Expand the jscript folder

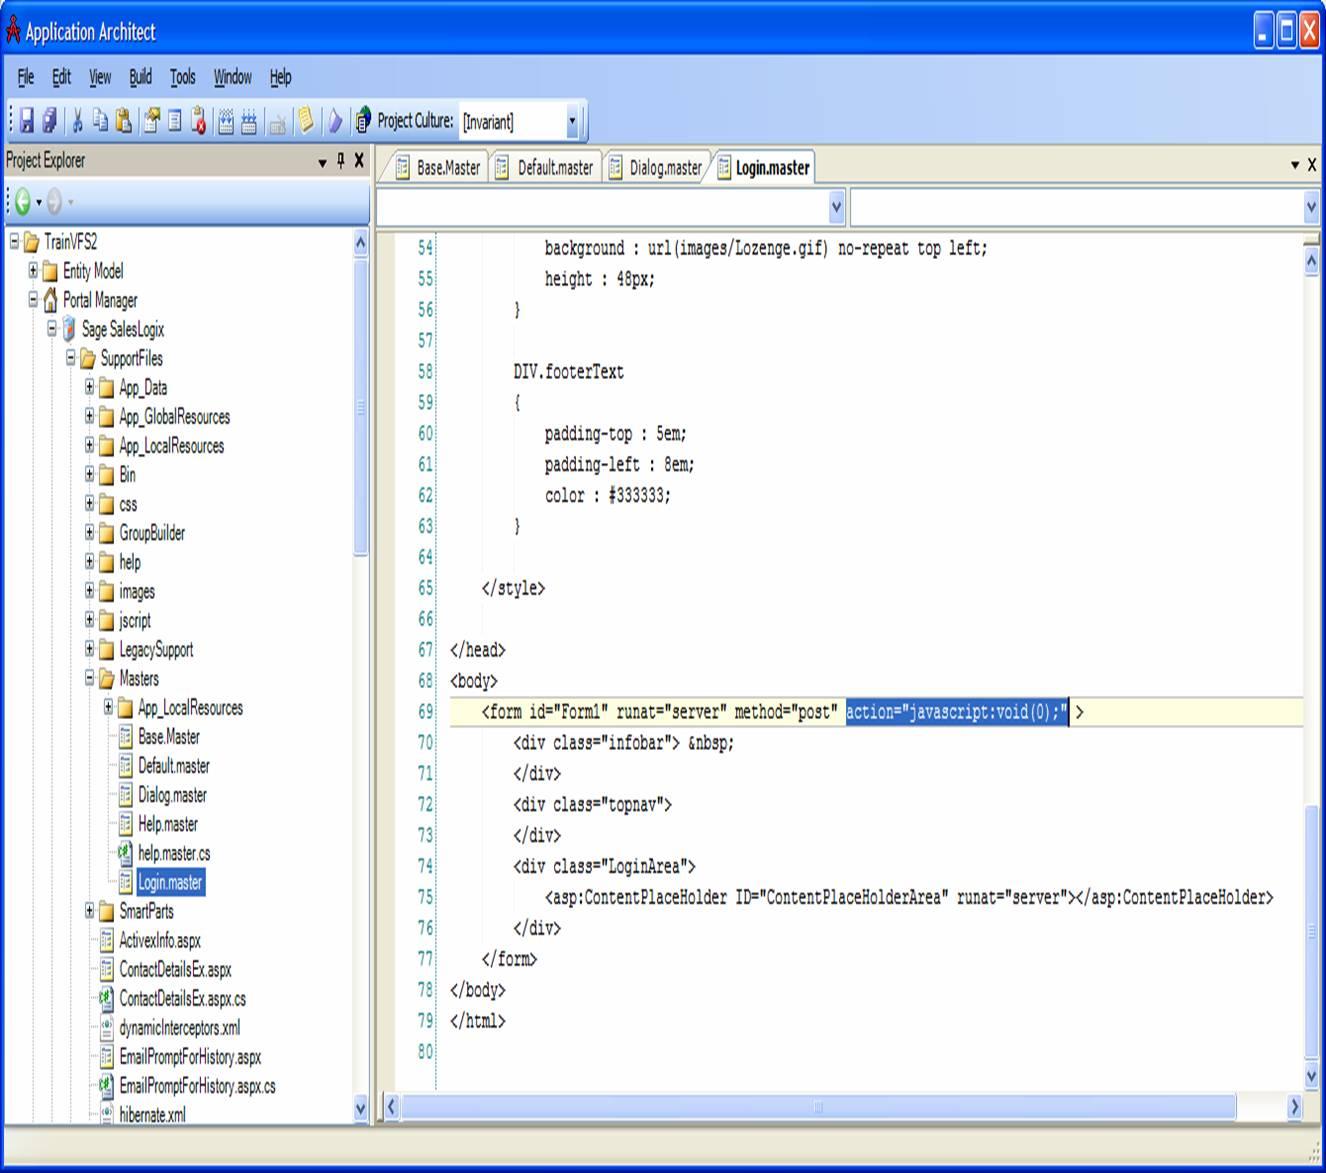point(89,619)
